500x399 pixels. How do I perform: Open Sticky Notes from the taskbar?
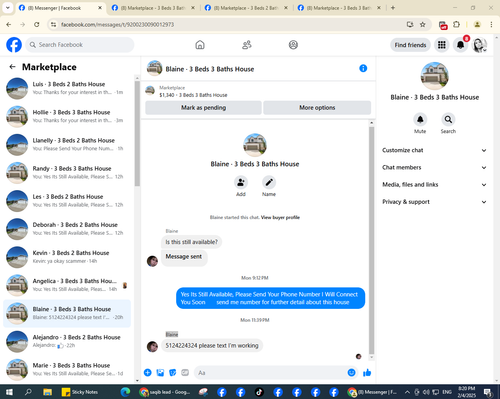click(80, 392)
